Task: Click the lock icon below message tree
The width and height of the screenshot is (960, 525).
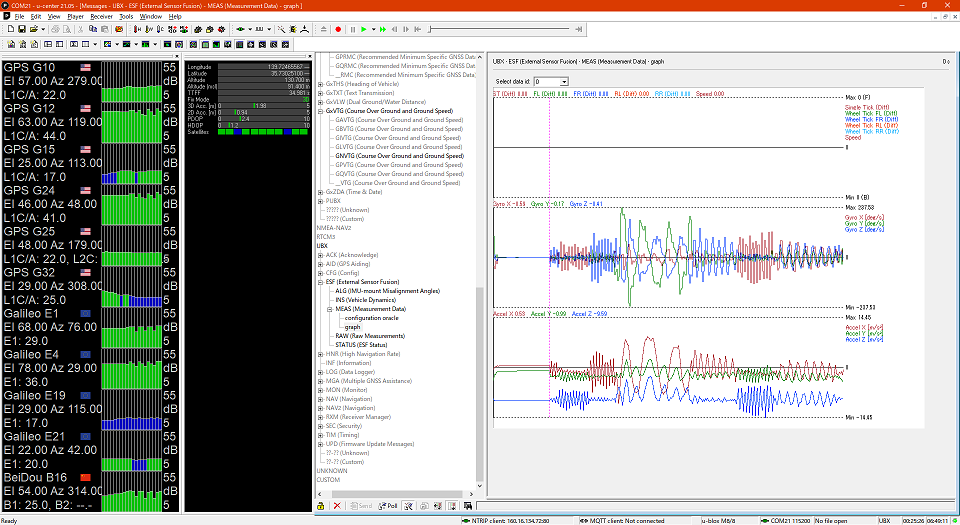Action: [x=322, y=506]
